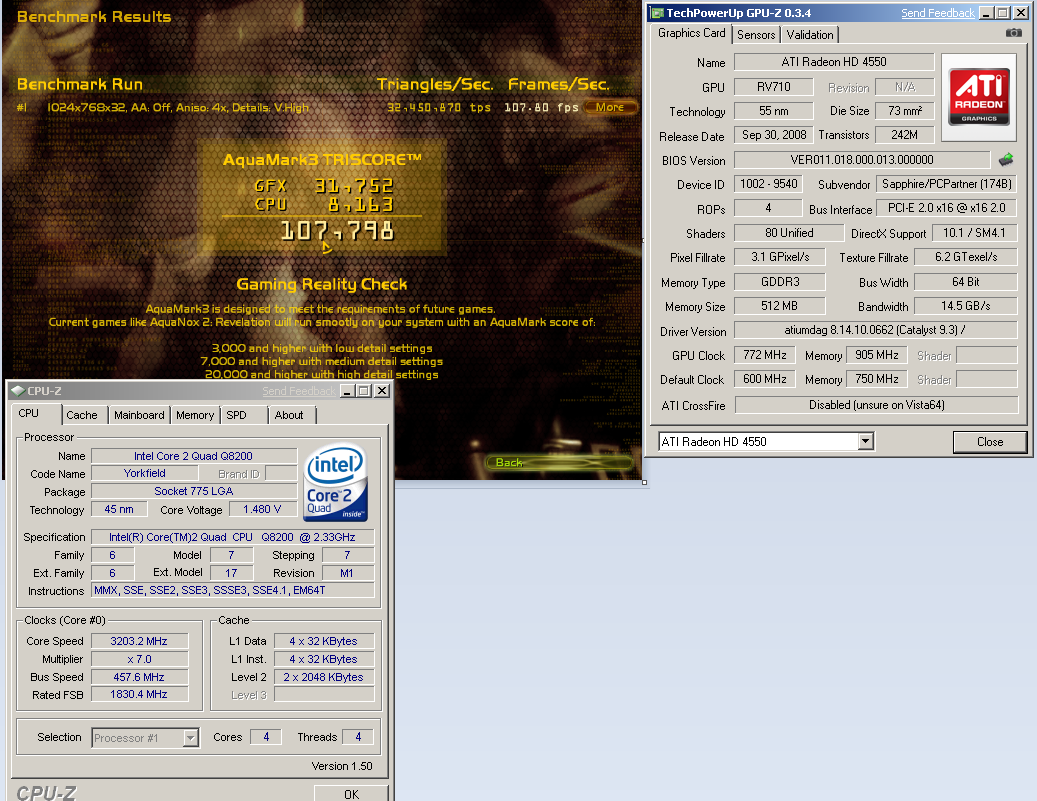Click the AquaMark total score 107,798
This screenshot has width=1037, height=801.
click(337, 232)
